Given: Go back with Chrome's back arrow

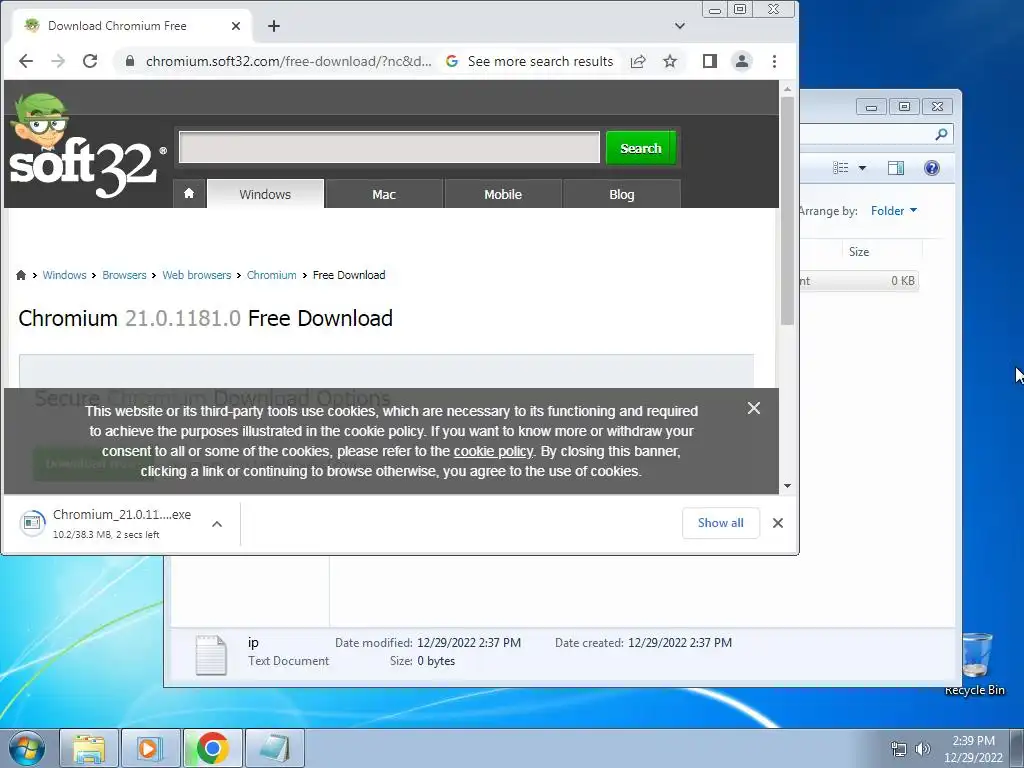Looking at the screenshot, I should tap(26, 61).
